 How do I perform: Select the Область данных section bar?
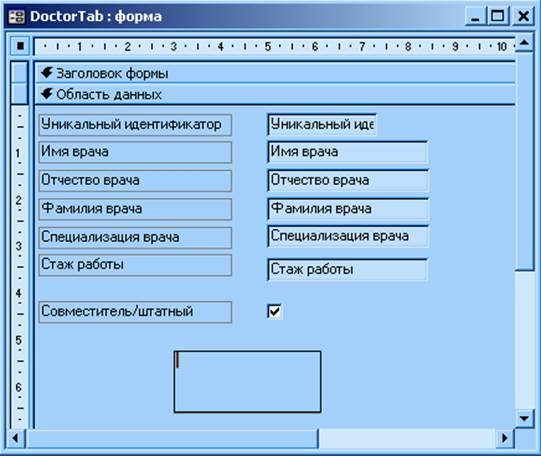(275, 94)
